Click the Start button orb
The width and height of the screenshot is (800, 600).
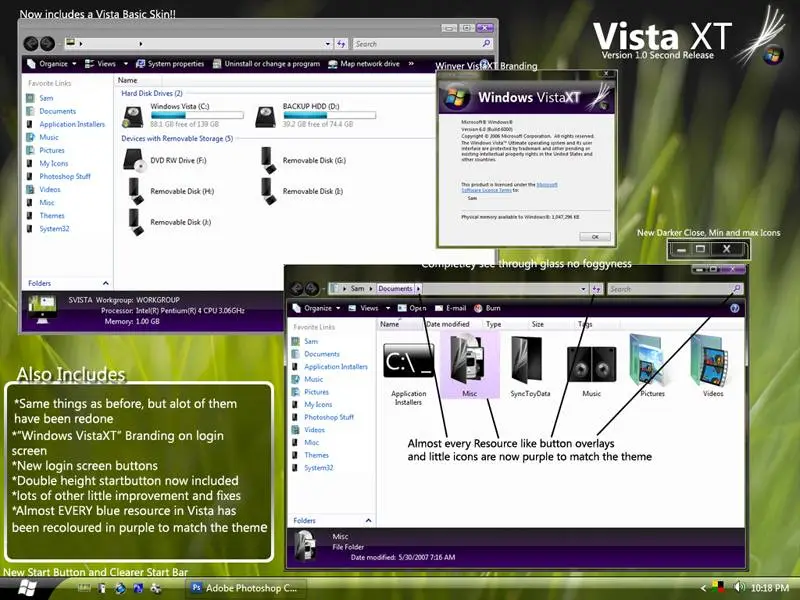click(x=26, y=587)
